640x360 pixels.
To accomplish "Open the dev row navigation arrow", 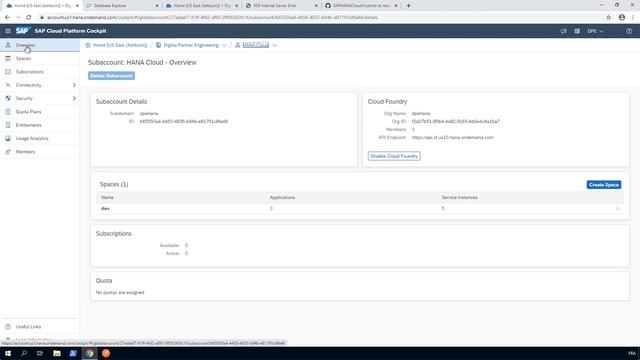I will pos(617,209).
